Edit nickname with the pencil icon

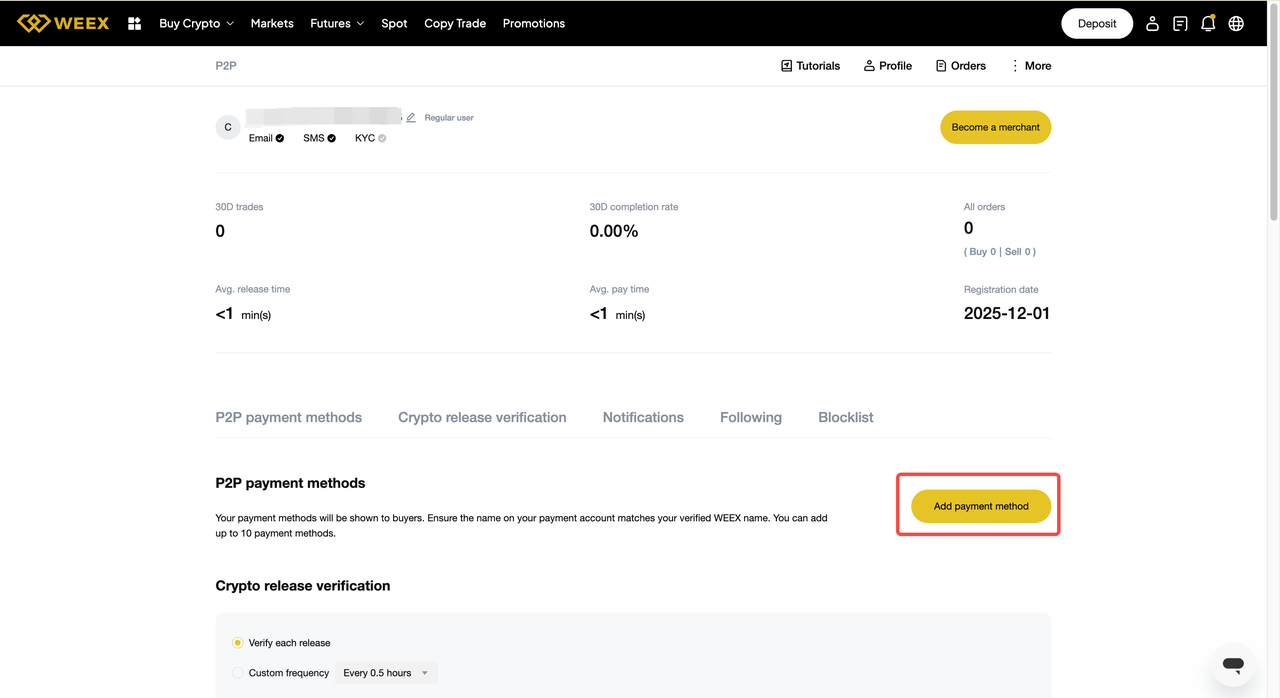pyautogui.click(x=411, y=118)
